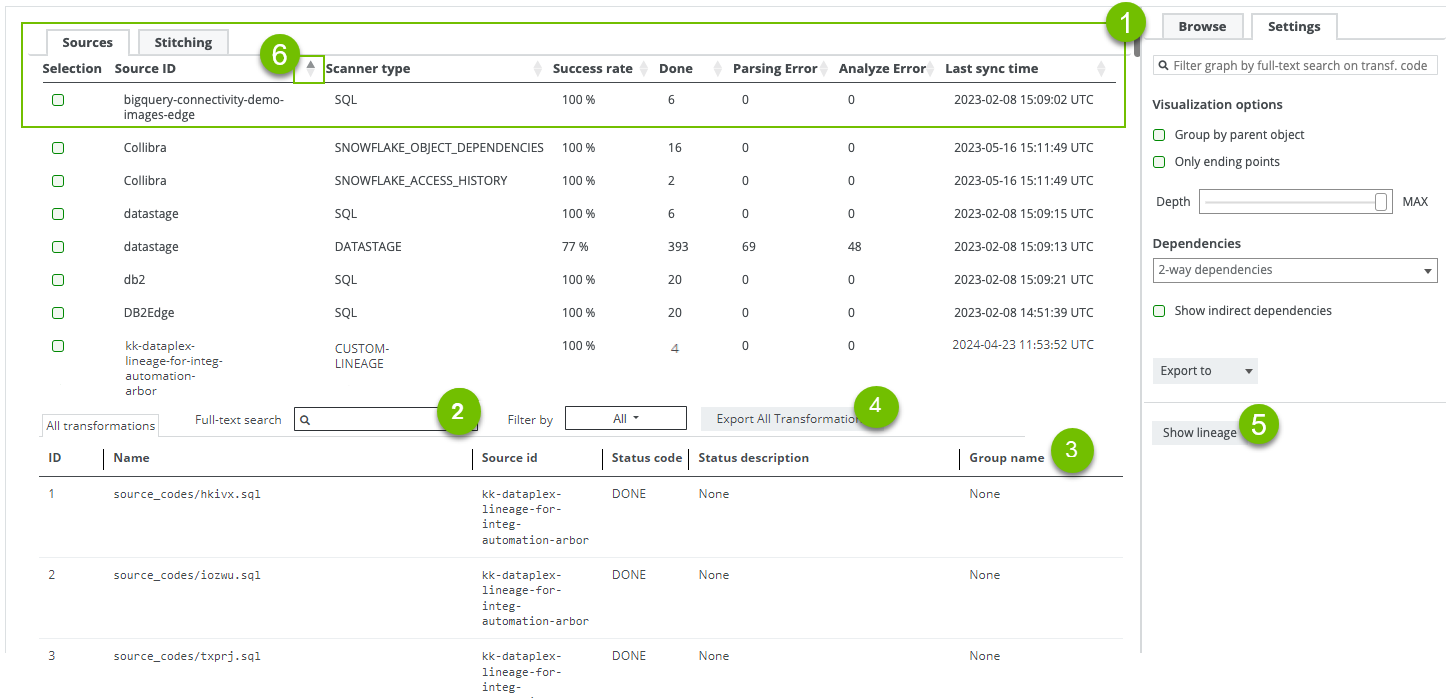Open the 2-way dependencies dropdown
This screenshot has height=698, width=1447.
[x=1294, y=270]
